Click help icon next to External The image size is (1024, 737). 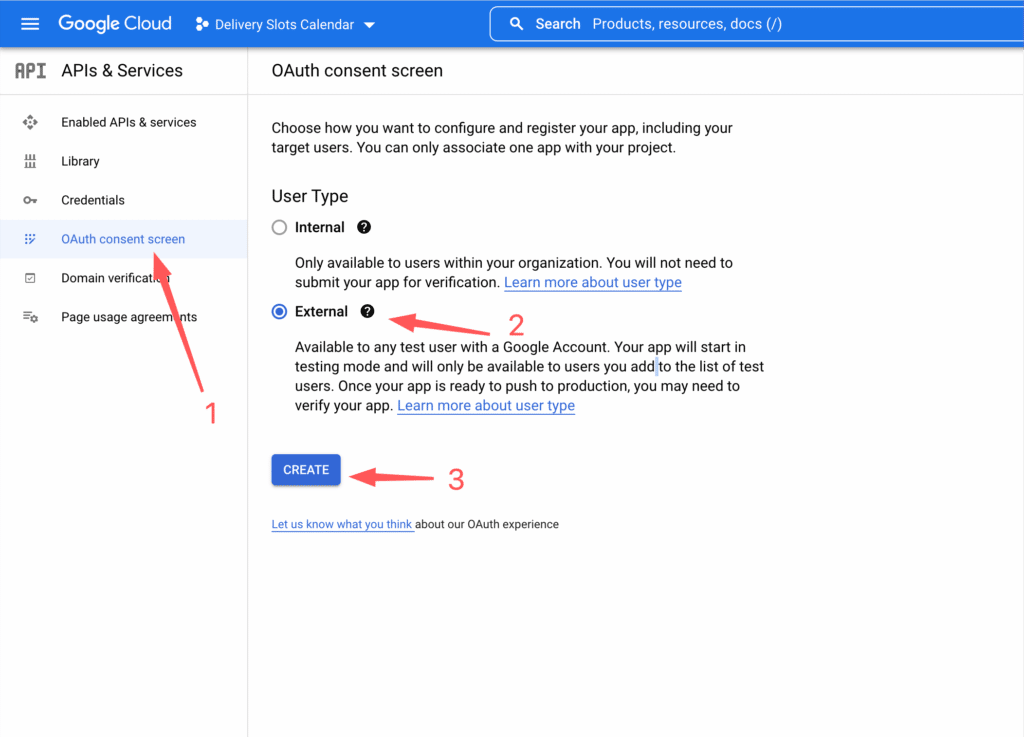pyautogui.click(x=368, y=311)
